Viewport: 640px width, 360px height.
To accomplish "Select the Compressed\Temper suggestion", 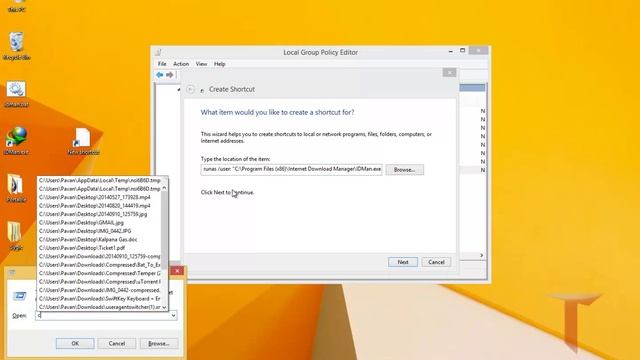I will tap(99, 273).
